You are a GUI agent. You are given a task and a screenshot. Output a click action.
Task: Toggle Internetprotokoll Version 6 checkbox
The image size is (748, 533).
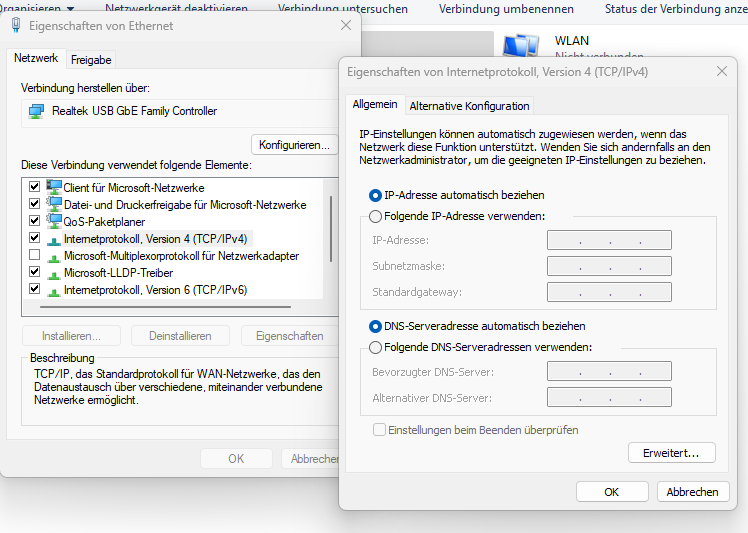pos(34,288)
